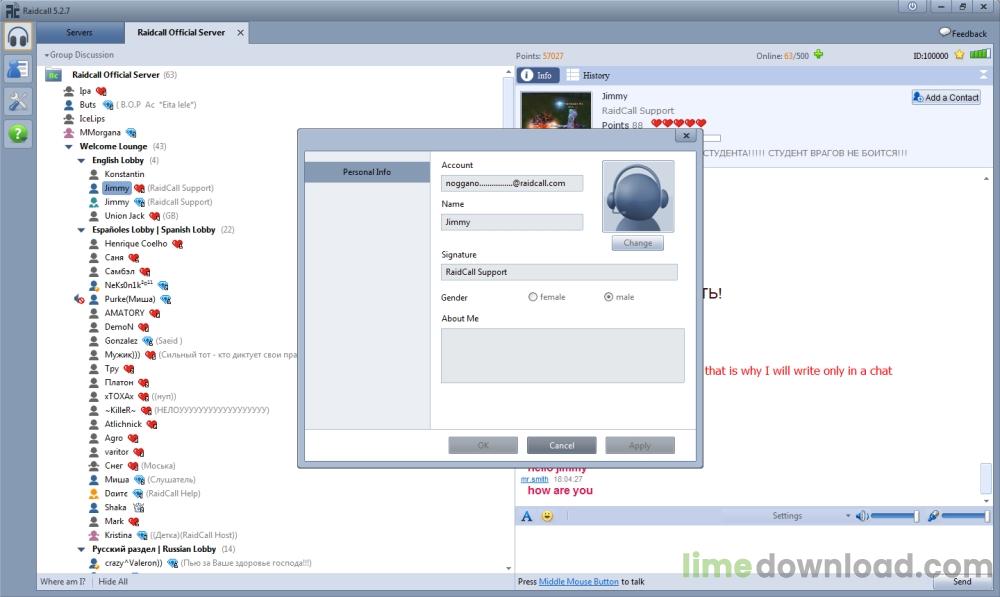Mute the speaker volume icon
The height and width of the screenshot is (597, 1000).
[862, 516]
